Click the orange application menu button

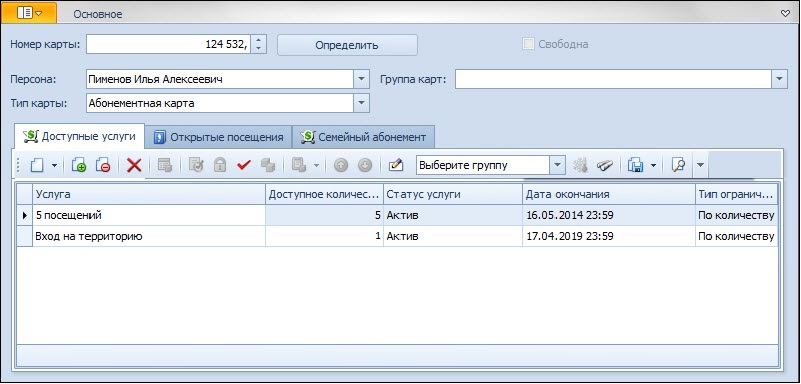click(29, 13)
